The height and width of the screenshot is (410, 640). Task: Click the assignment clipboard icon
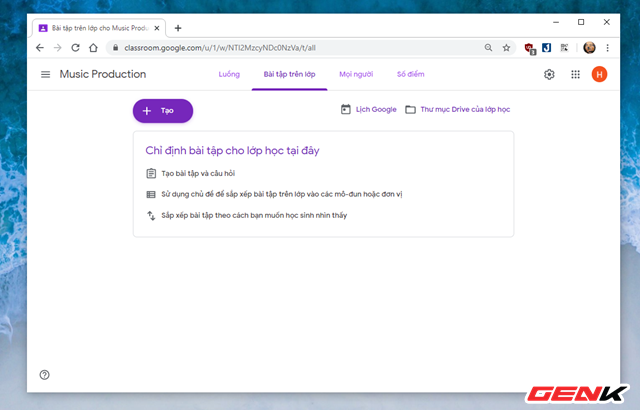(151, 173)
